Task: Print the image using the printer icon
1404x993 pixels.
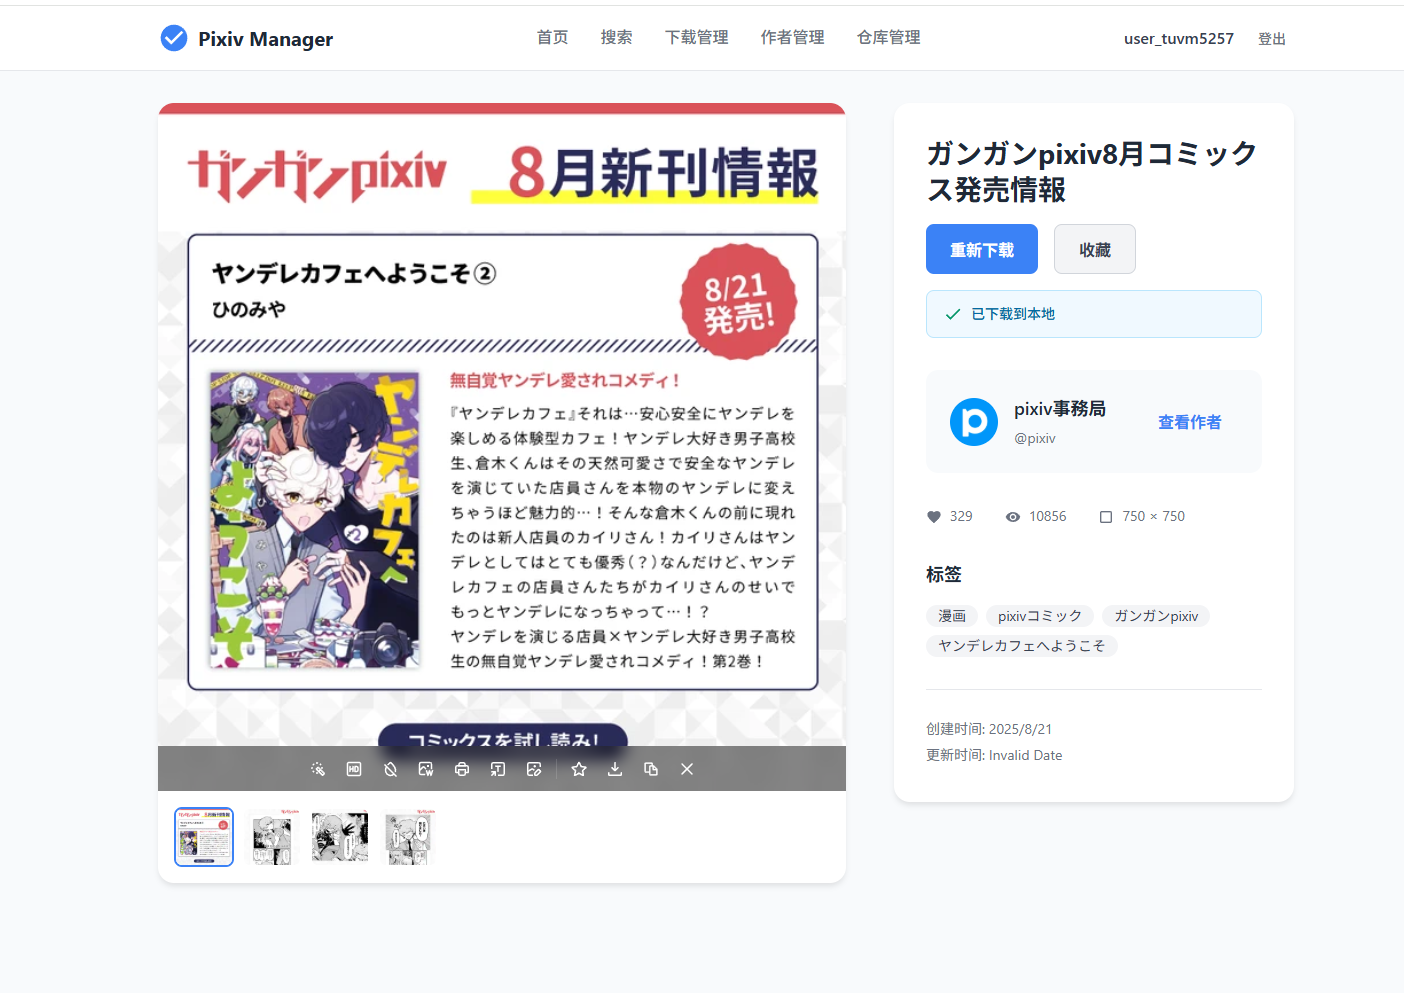Action: click(462, 769)
